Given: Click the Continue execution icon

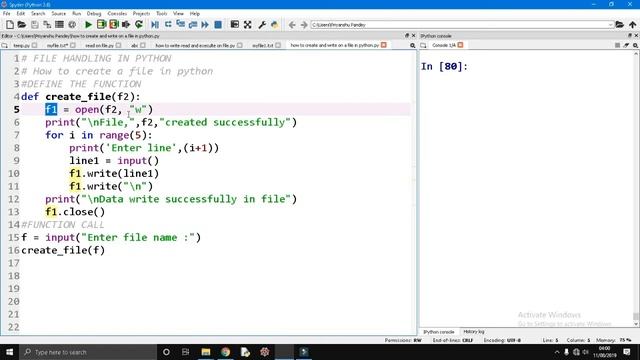Looking at the screenshot, I should 205,24.
